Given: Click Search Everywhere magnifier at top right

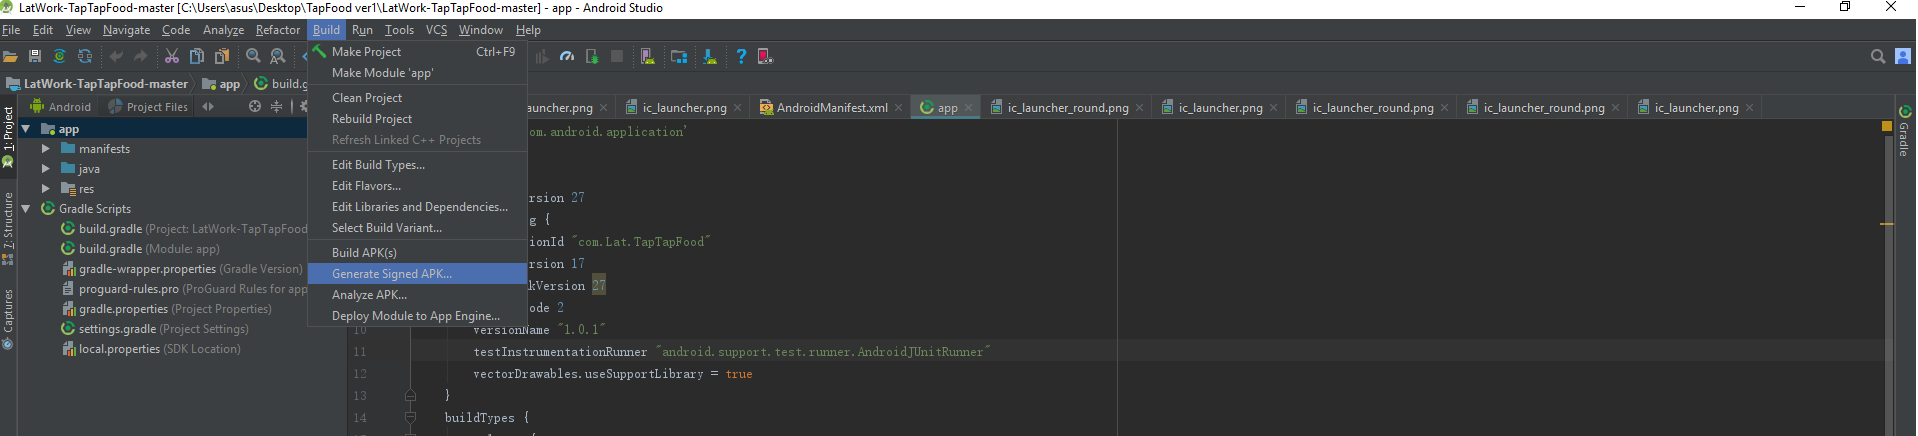Looking at the screenshot, I should coord(1878,57).
